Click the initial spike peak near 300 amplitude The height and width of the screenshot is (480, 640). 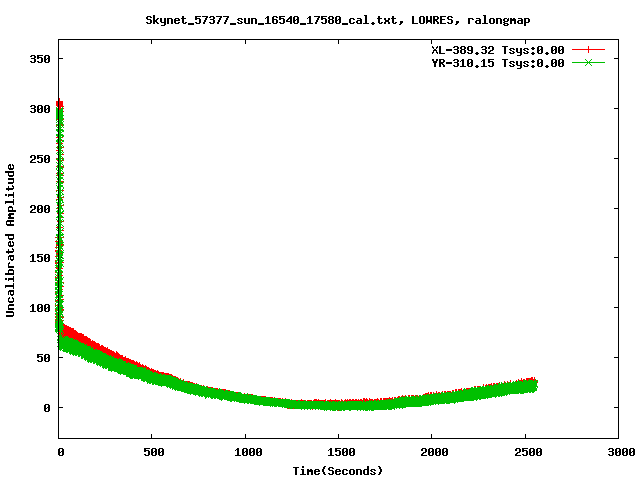point(60,104)
